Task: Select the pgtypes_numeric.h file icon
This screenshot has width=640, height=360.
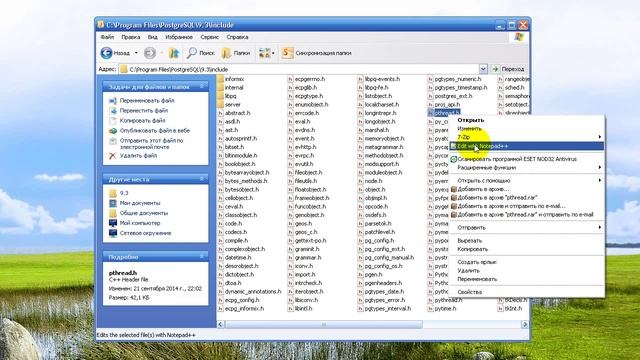Action: pos(430,79)
